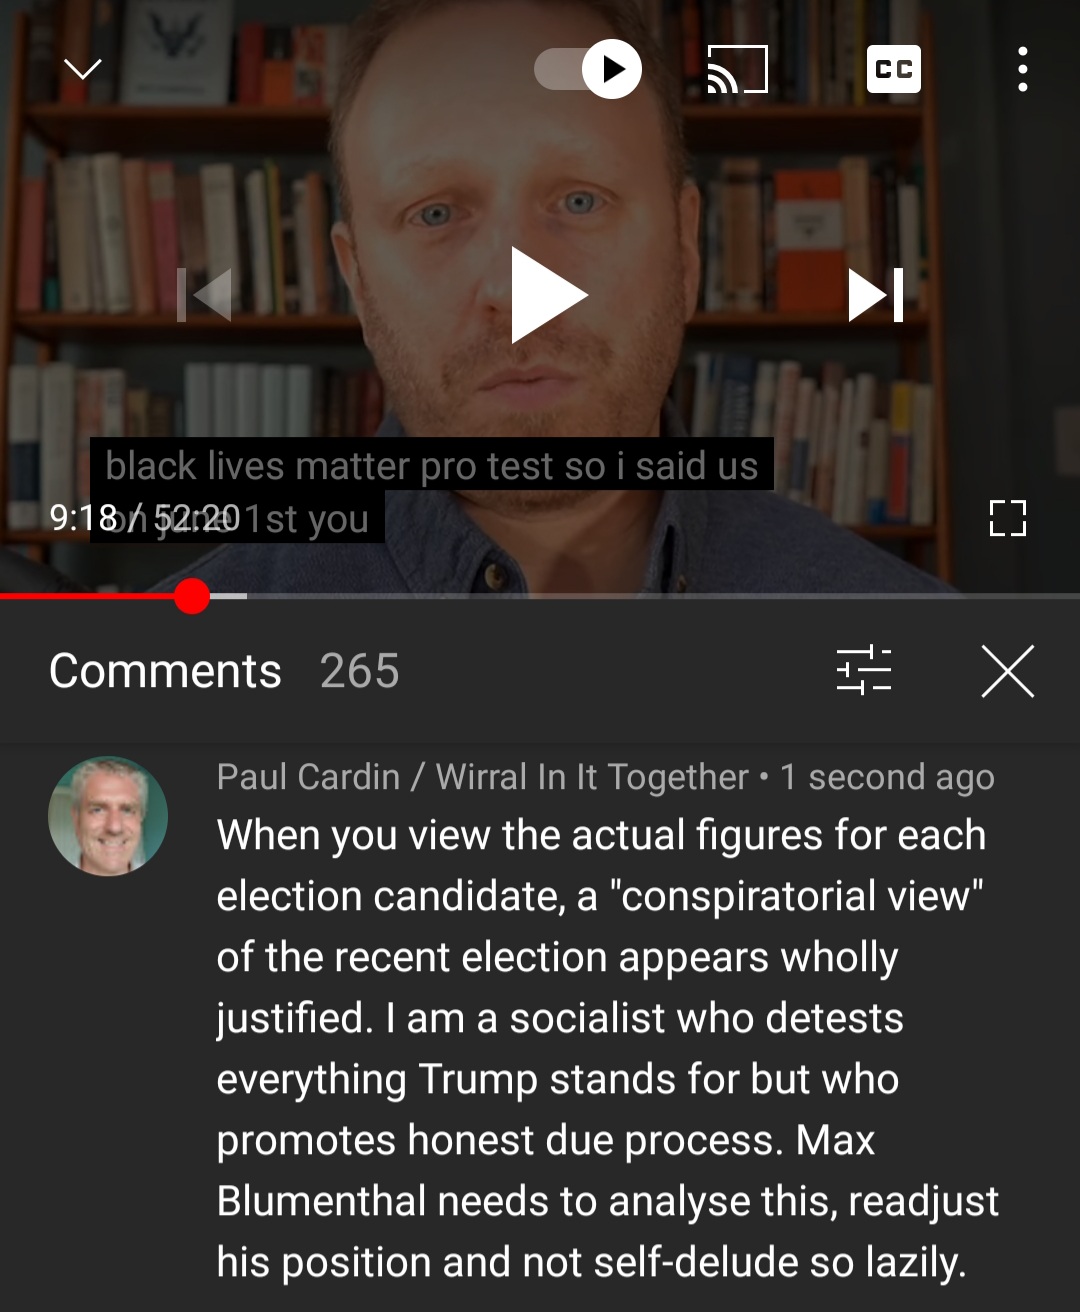The image size is (1080, 1312).
Task: Toggle the autoplay switch
Action: [588, 69]
